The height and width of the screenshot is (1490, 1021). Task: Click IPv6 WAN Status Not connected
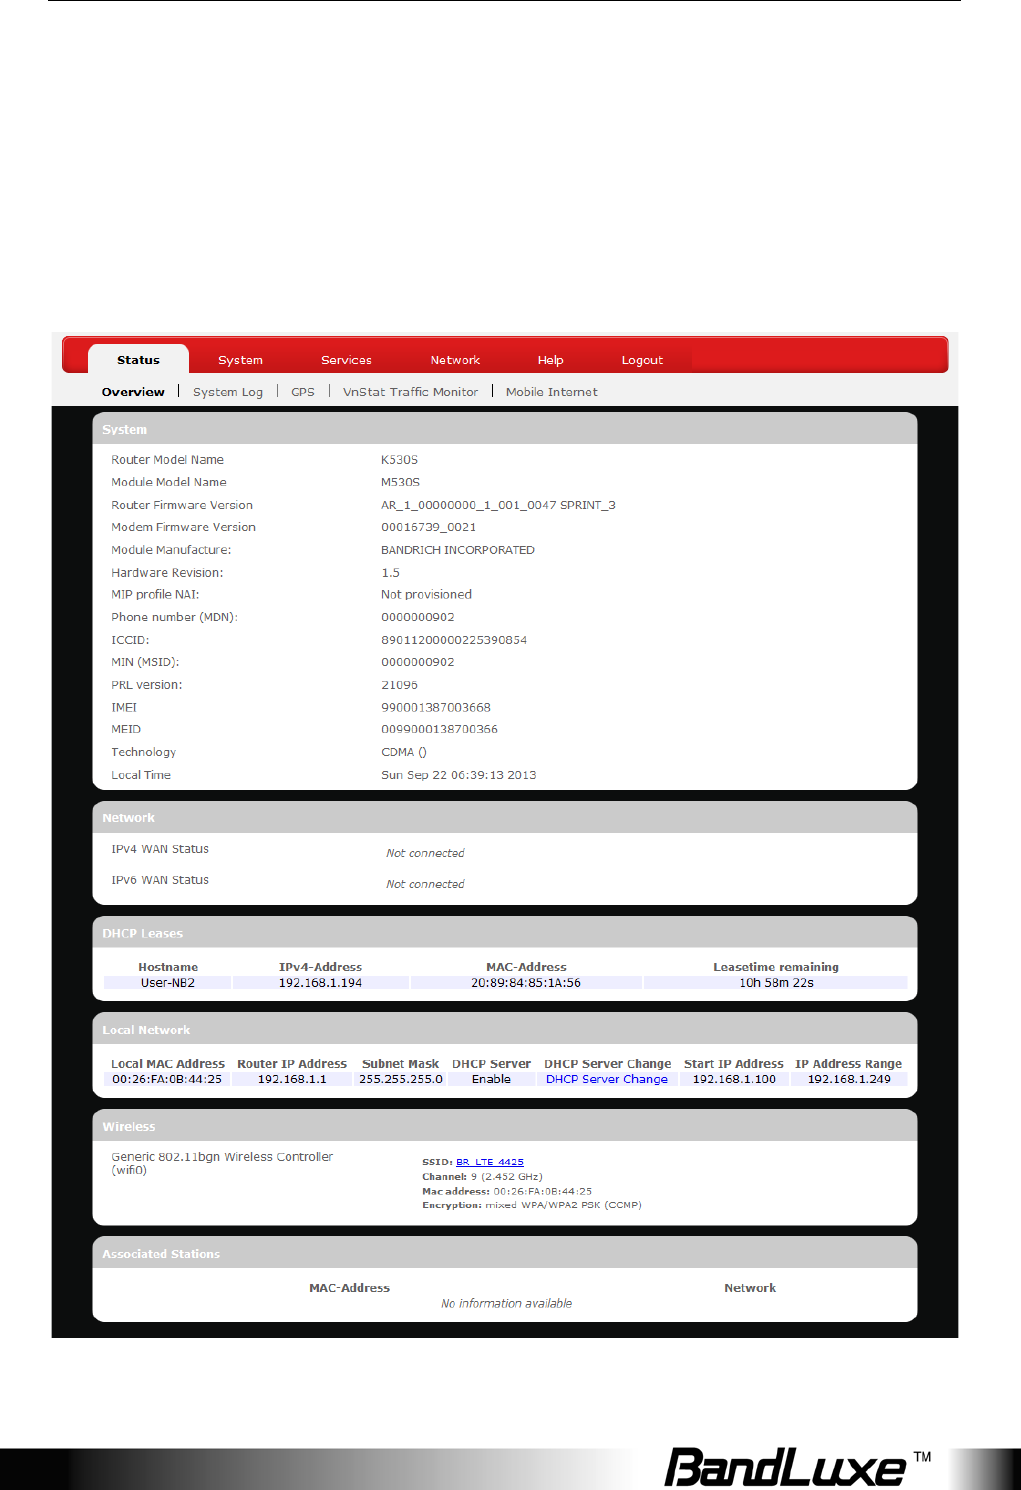425,884
